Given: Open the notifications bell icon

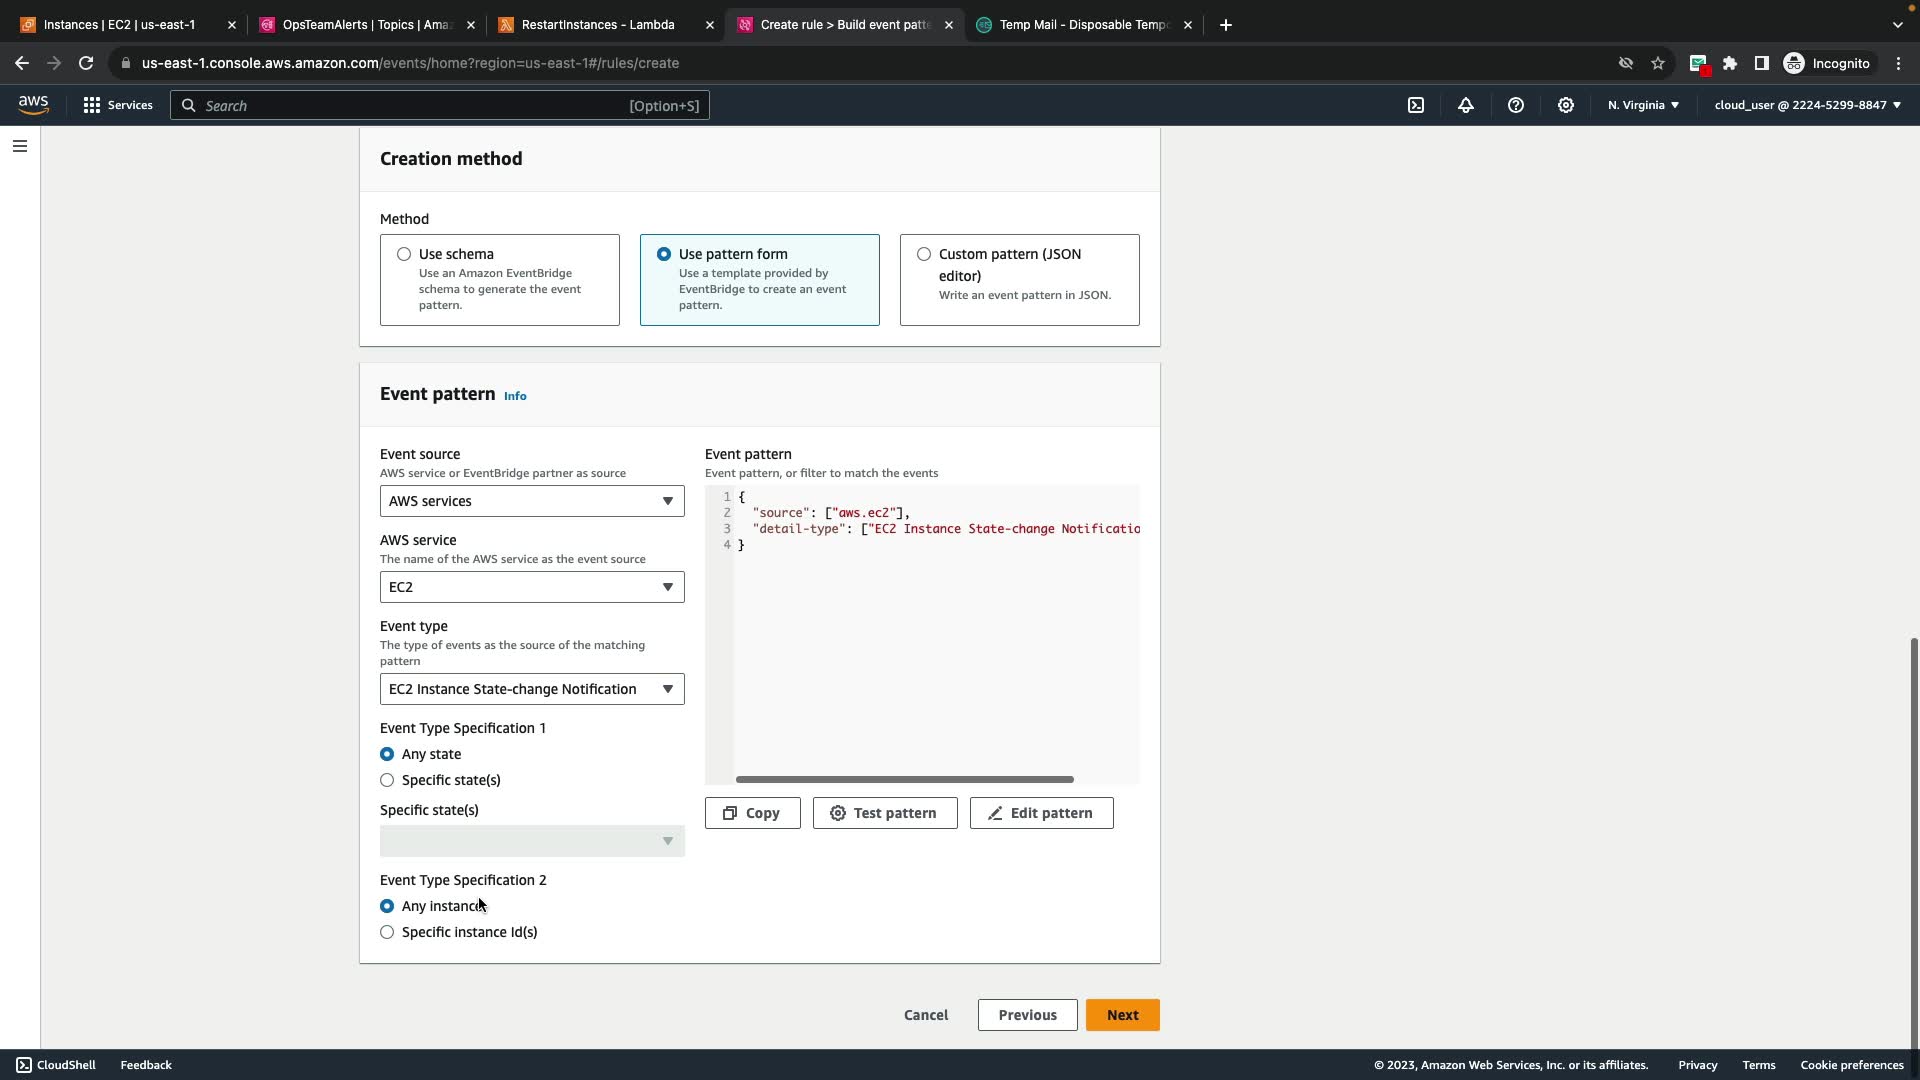Looking at the screenshot, I should pyautogui.click(x=1466, y=105).
